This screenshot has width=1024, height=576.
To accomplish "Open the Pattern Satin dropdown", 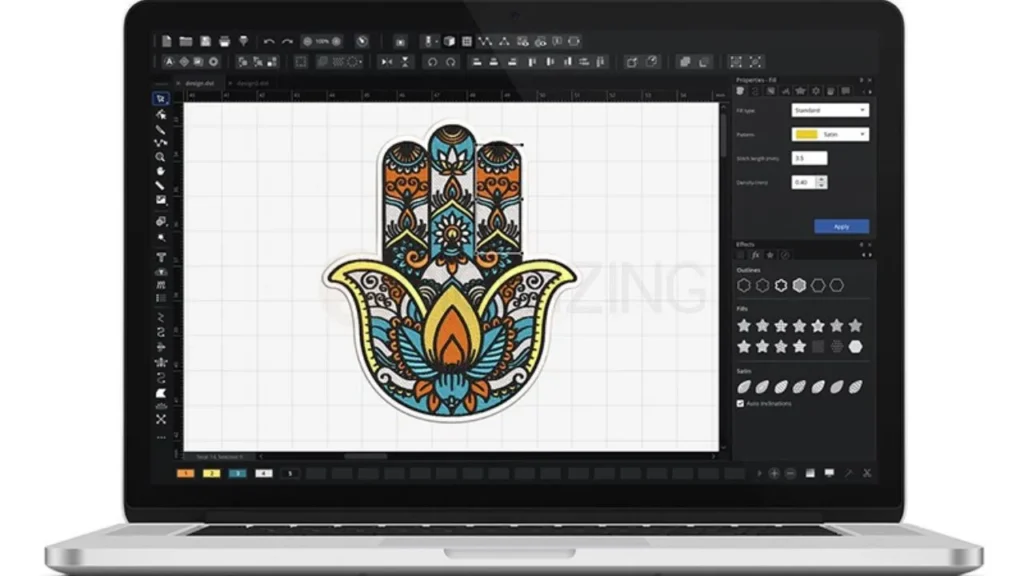I will 829,134.
